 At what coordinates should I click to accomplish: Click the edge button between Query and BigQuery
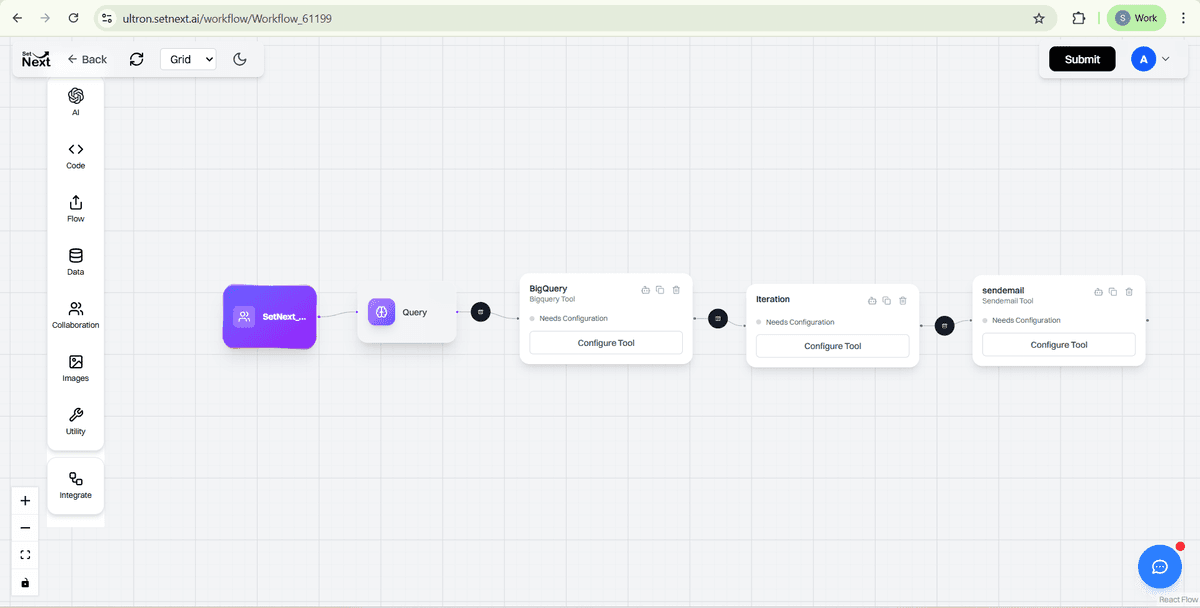(480, 312)
